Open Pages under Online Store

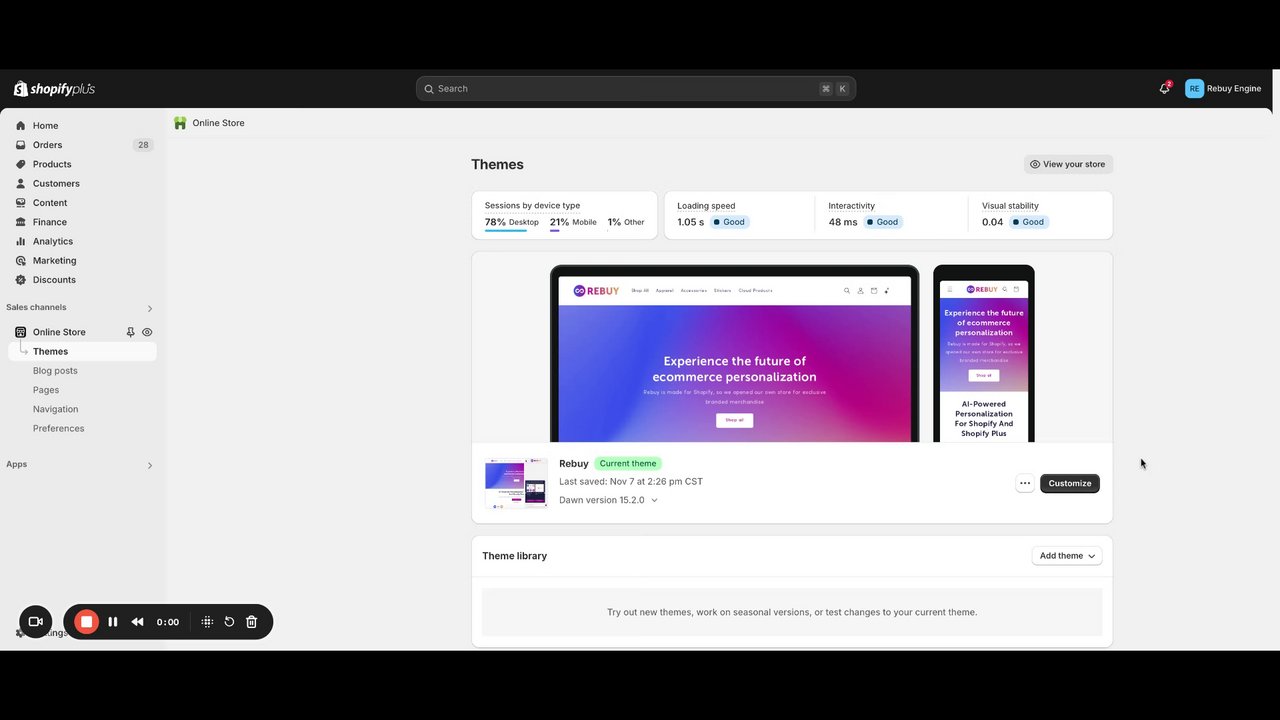click(x=46, y=390)
